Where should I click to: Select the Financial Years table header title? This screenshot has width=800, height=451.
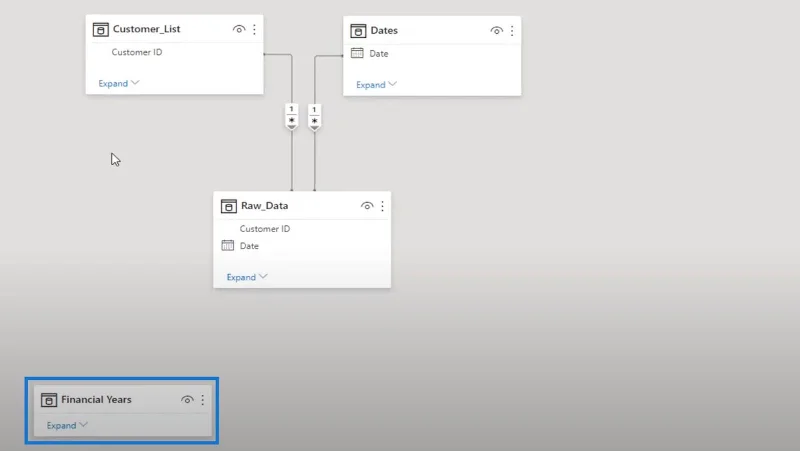click(96, 399)
